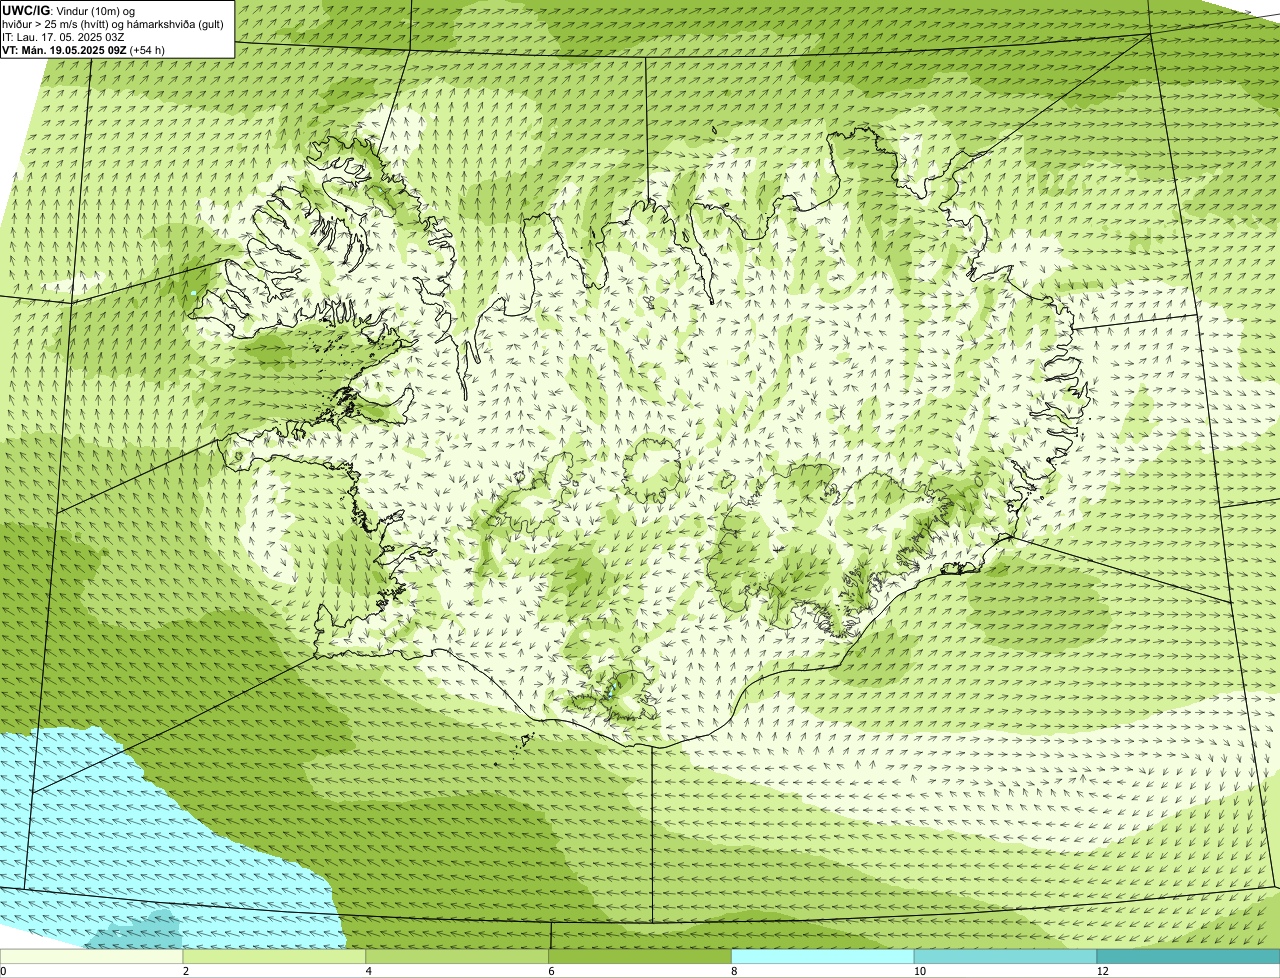1280x978 pixels.
Task: Click the '2' tick label on color scale
Action: point(186,971)
